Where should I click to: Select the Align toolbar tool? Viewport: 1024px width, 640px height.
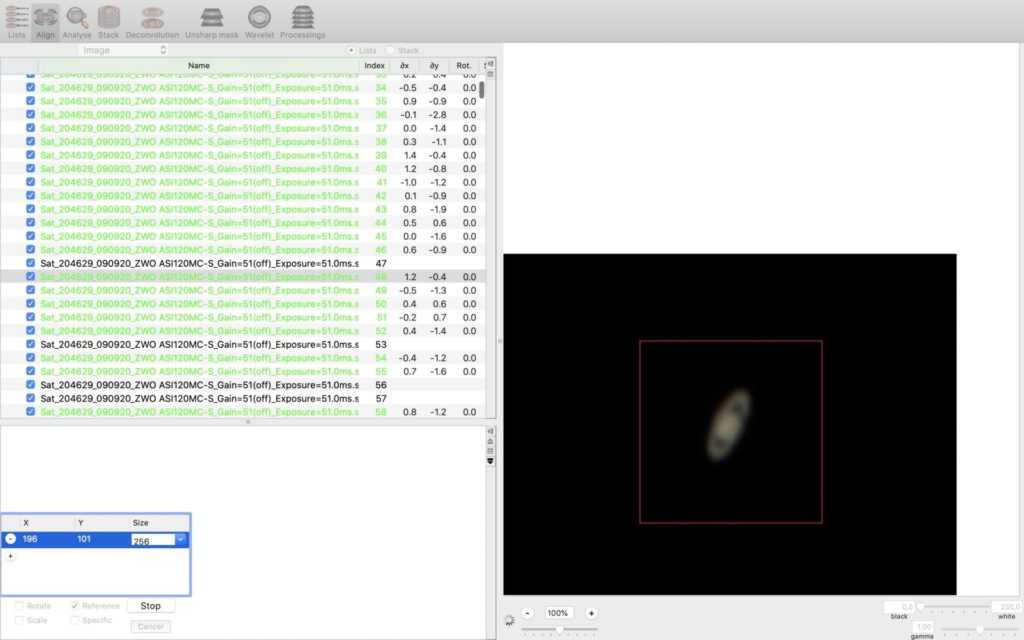coord(45,22)
